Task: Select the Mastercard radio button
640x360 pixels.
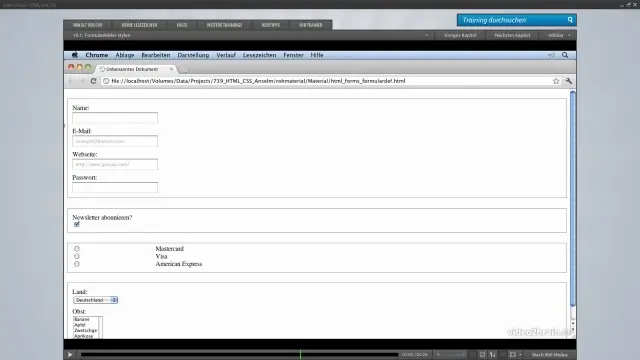Action: pyautogui.click(x=77, y=249)
